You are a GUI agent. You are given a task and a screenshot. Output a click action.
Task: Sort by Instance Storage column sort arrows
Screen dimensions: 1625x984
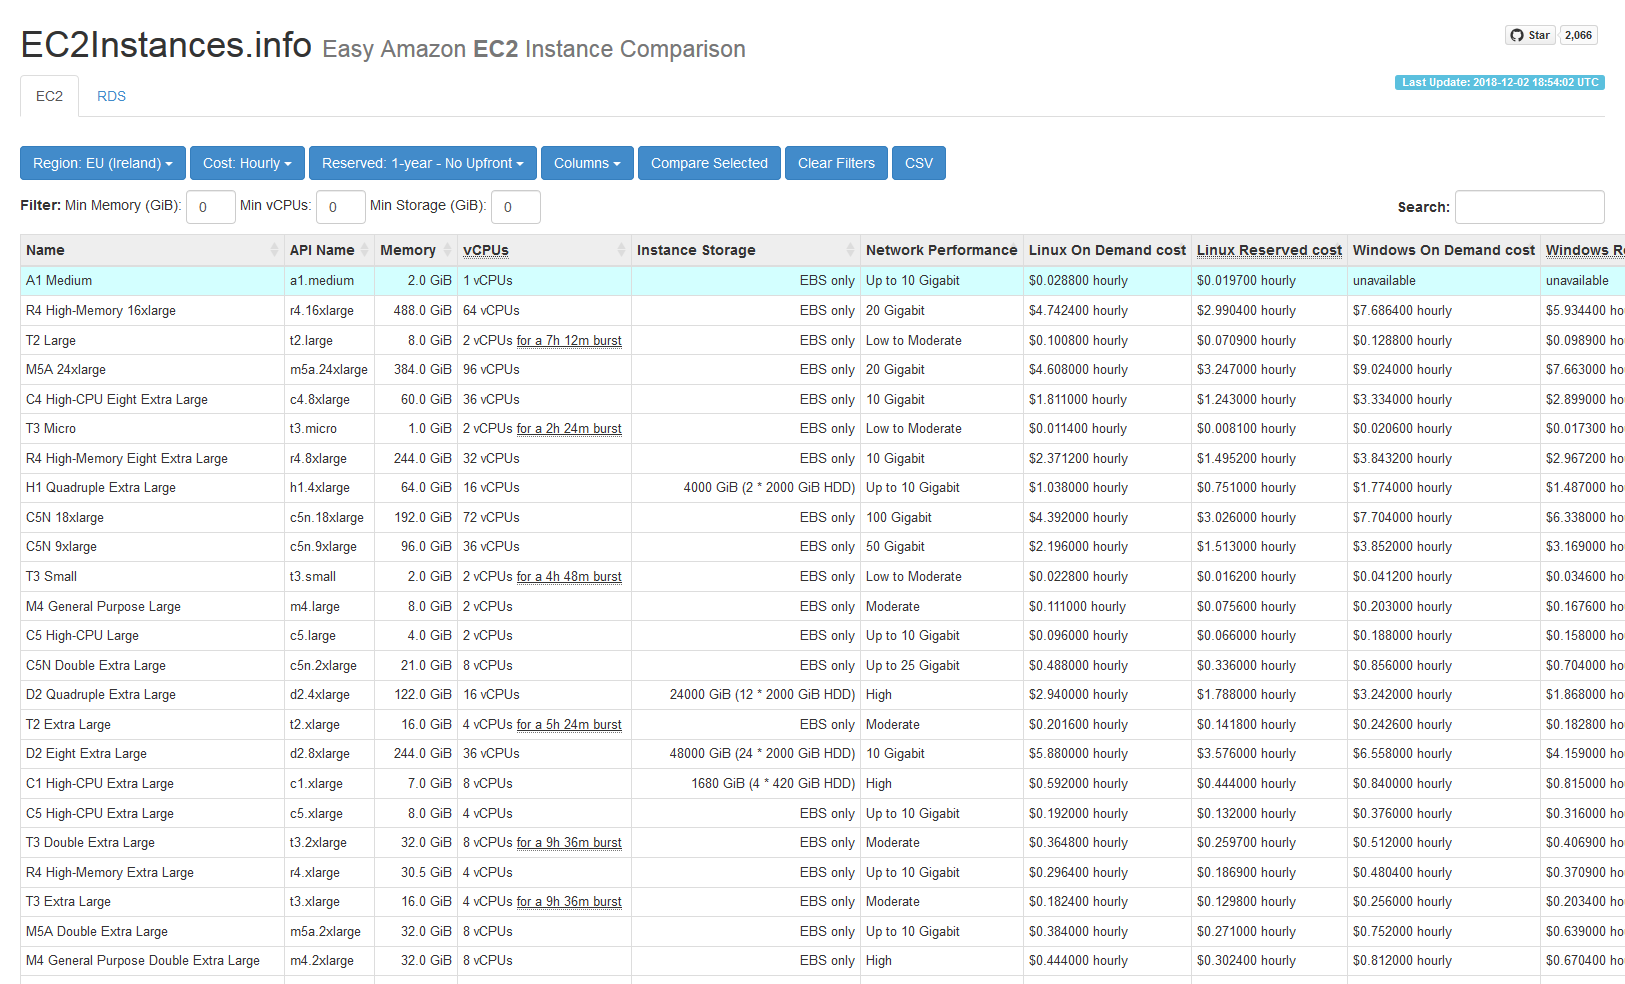[850, 250]
